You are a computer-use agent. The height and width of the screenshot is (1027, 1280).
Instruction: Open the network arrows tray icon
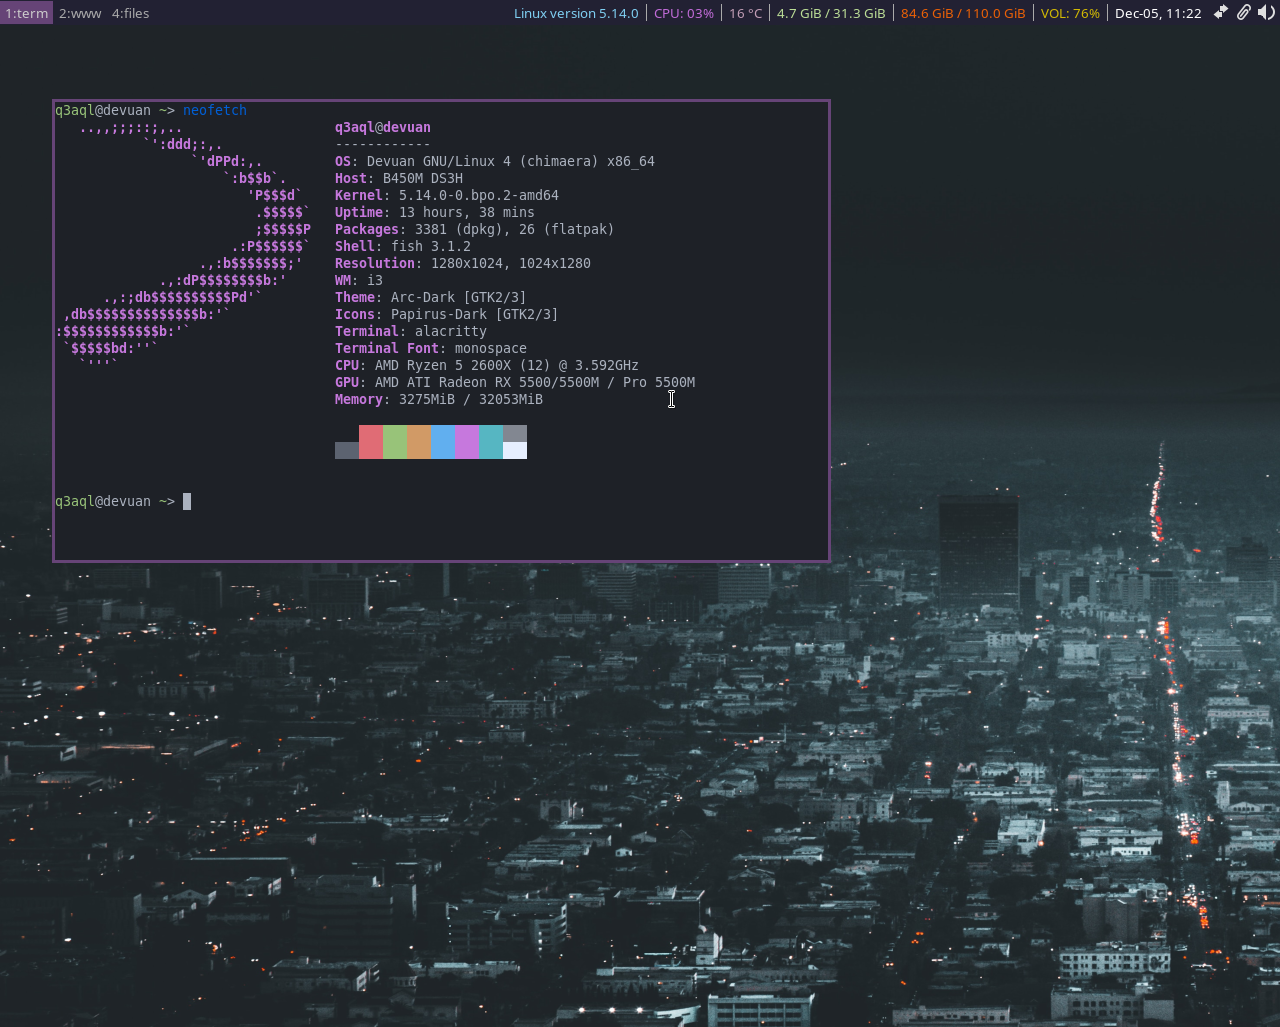pos(1221,13)
